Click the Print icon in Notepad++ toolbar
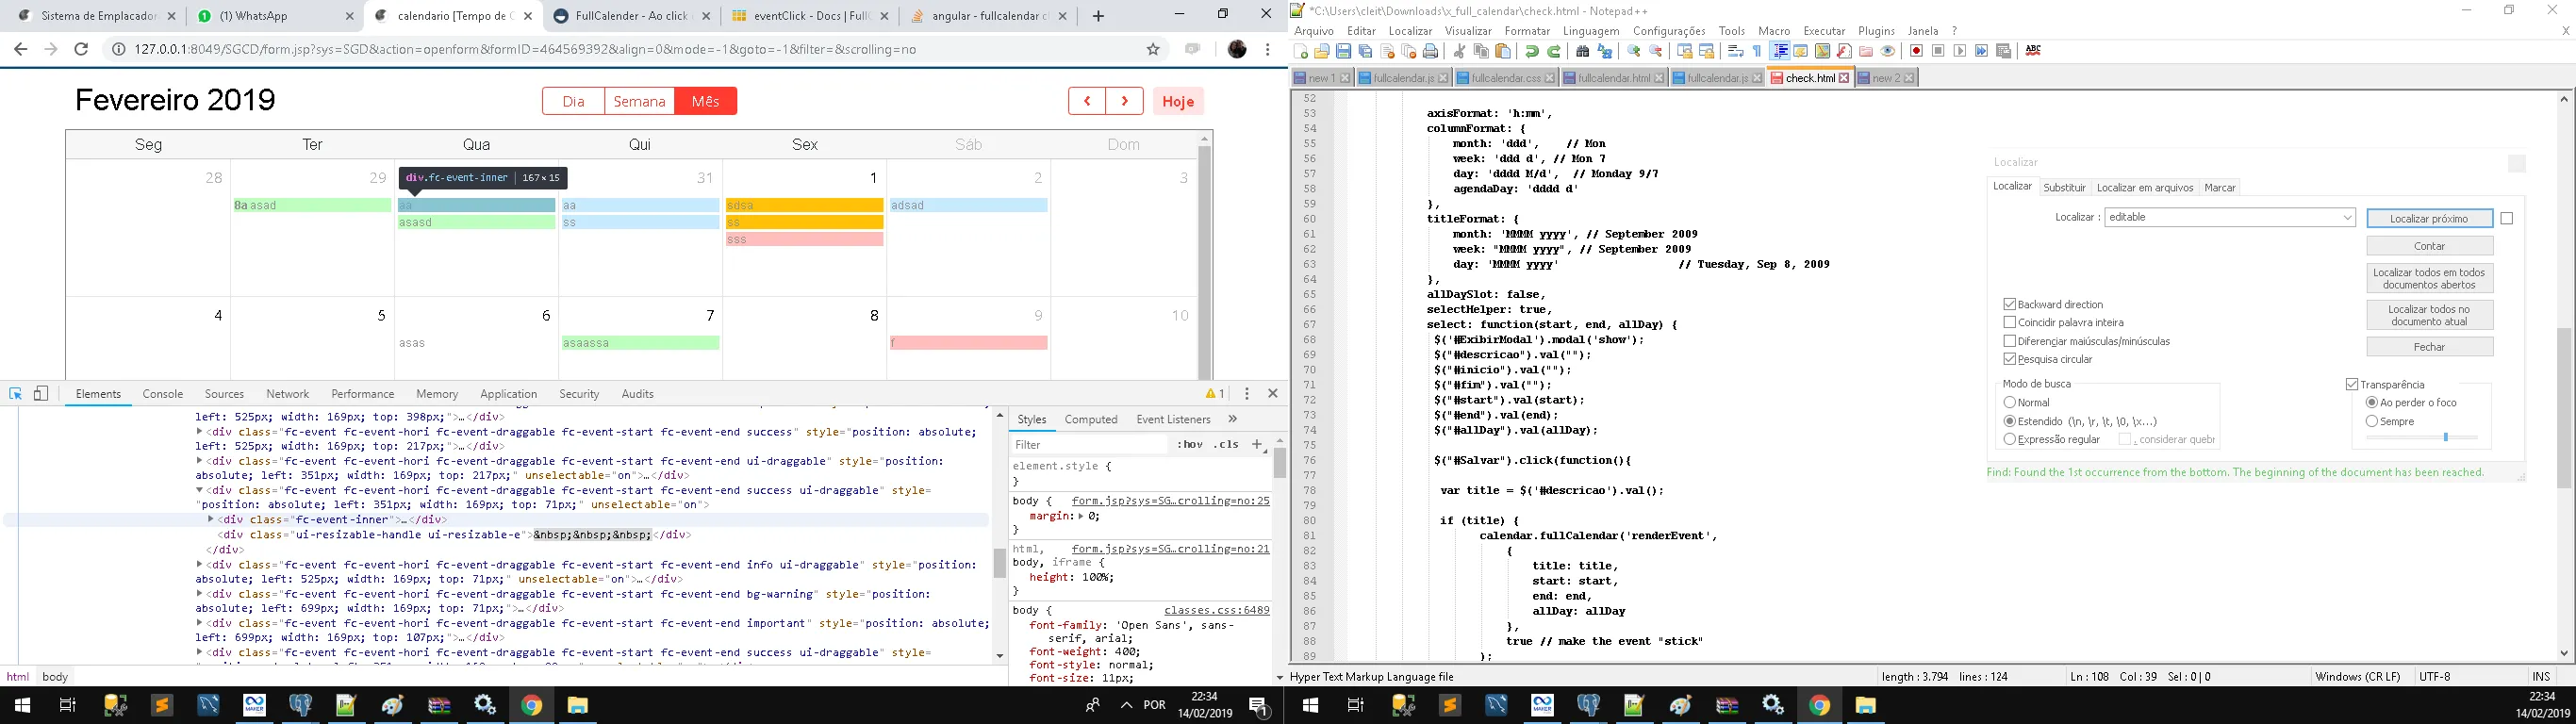Screen dimensions: 2576x724 click(1430, 52)
